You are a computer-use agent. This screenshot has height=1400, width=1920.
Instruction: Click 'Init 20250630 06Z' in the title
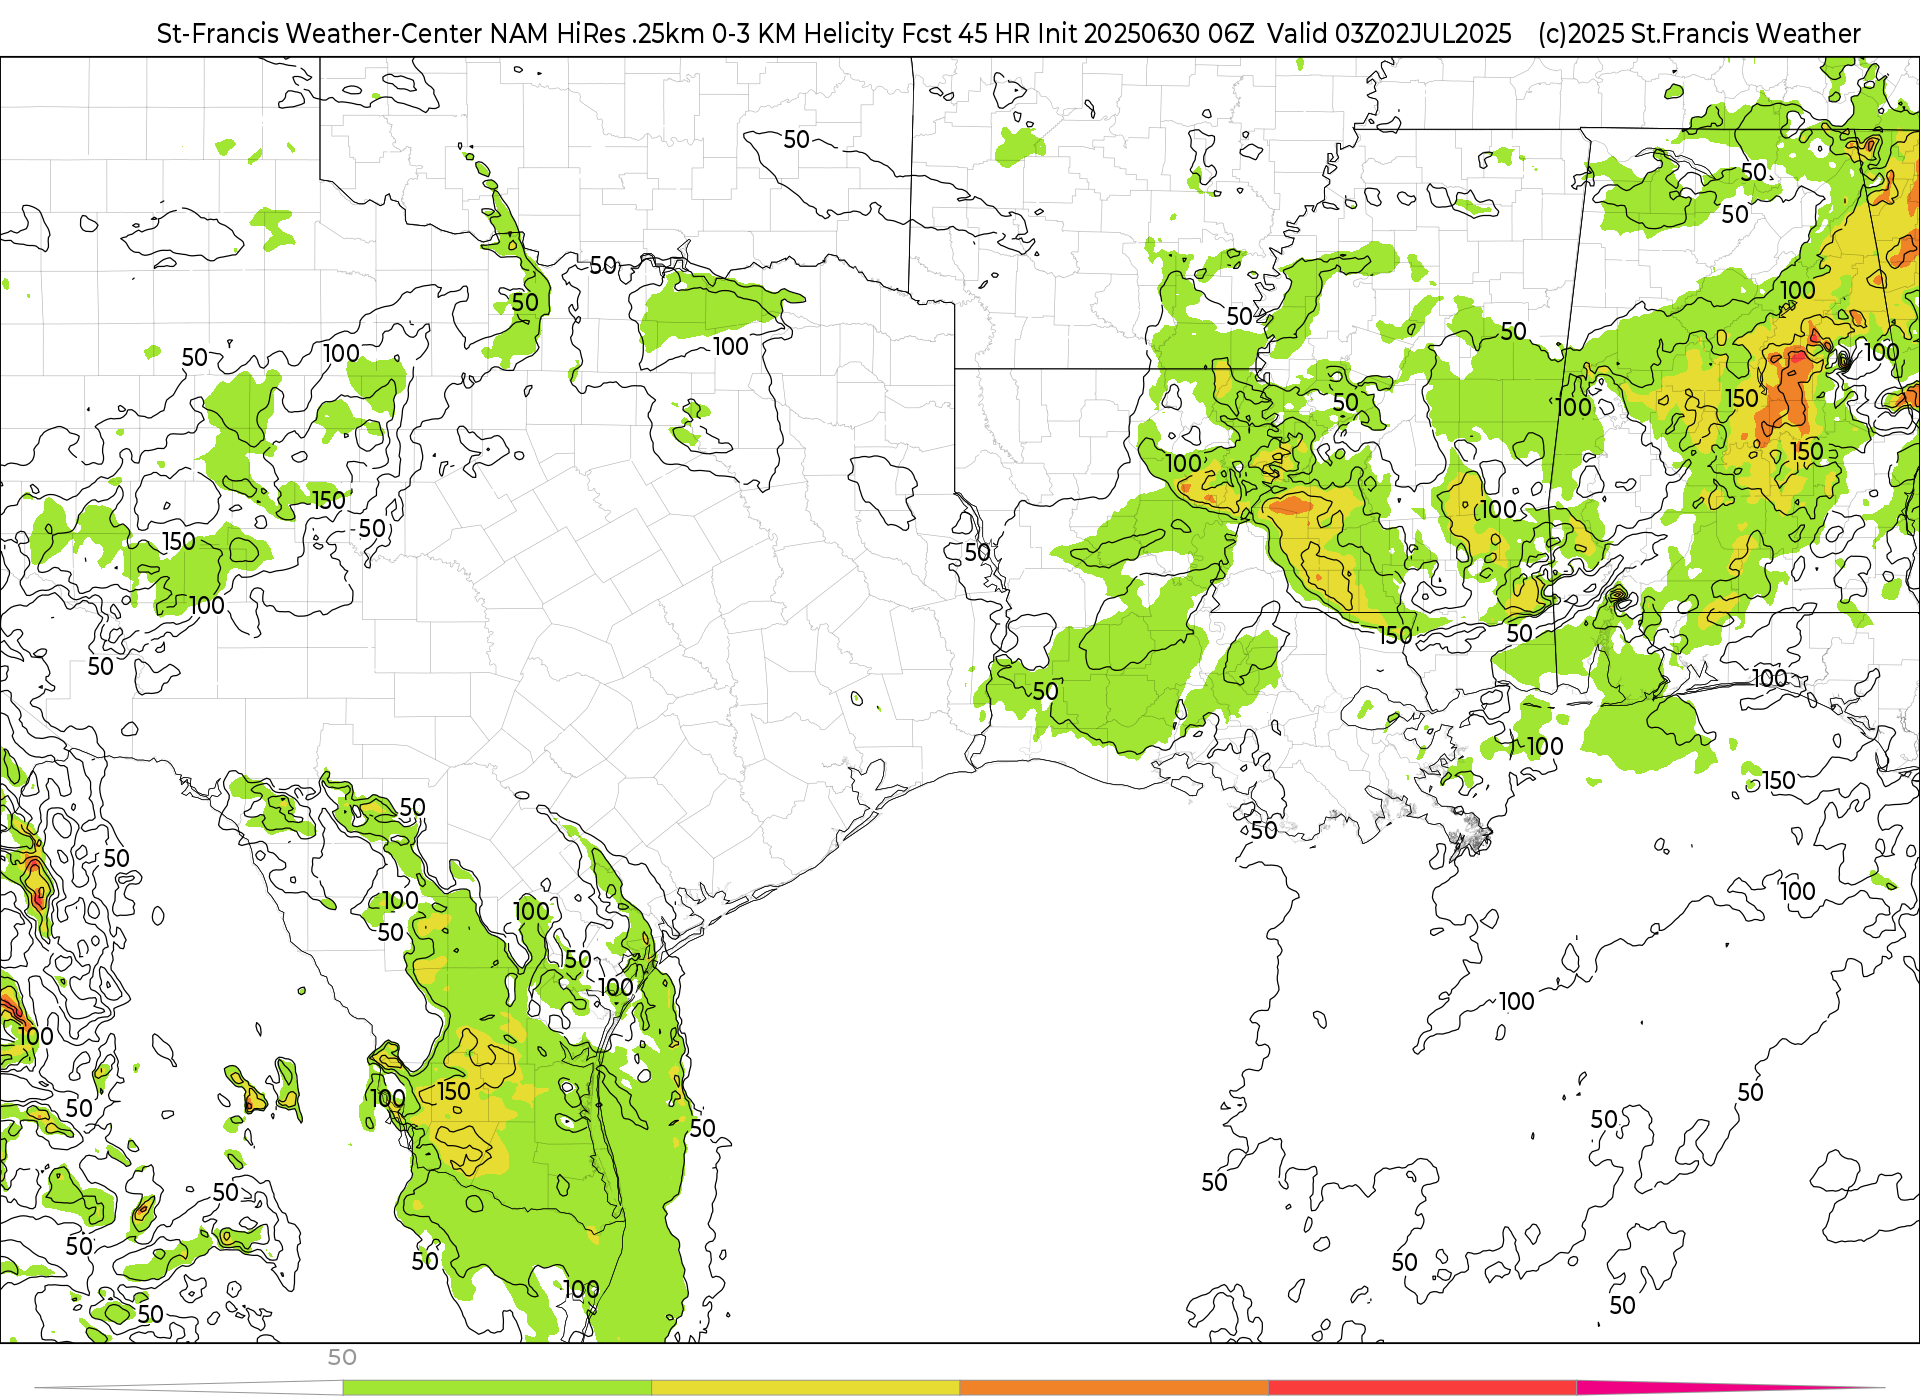(x=1145, y=34)
